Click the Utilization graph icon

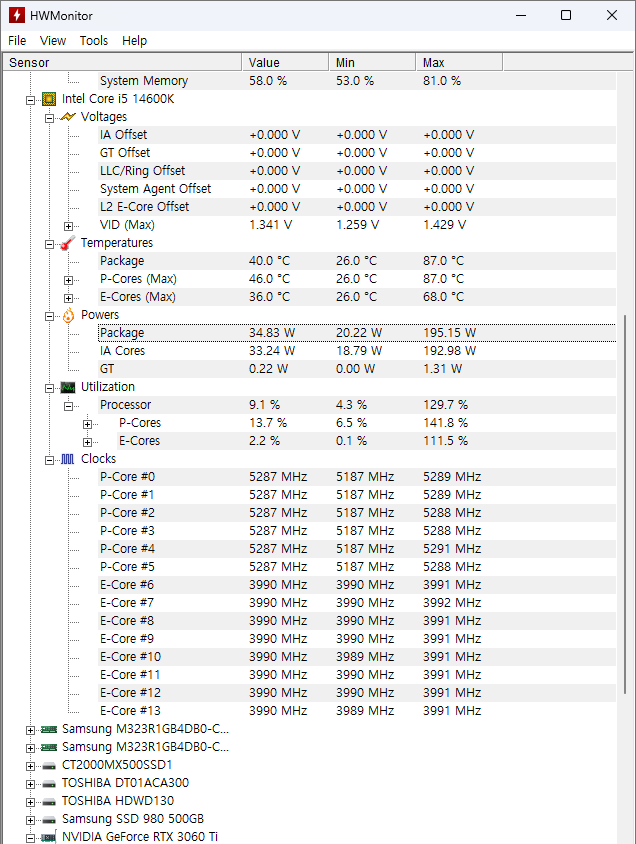(68, 387)
